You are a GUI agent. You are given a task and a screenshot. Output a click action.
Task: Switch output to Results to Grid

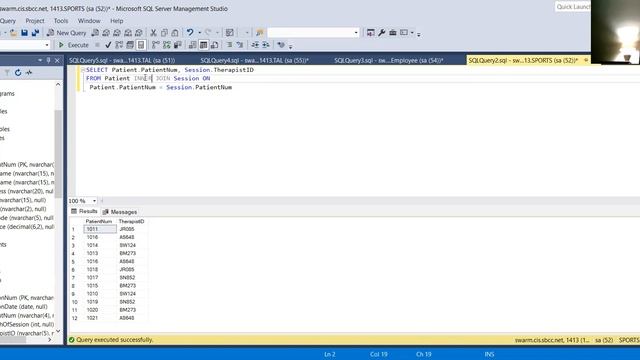(204, 45)
